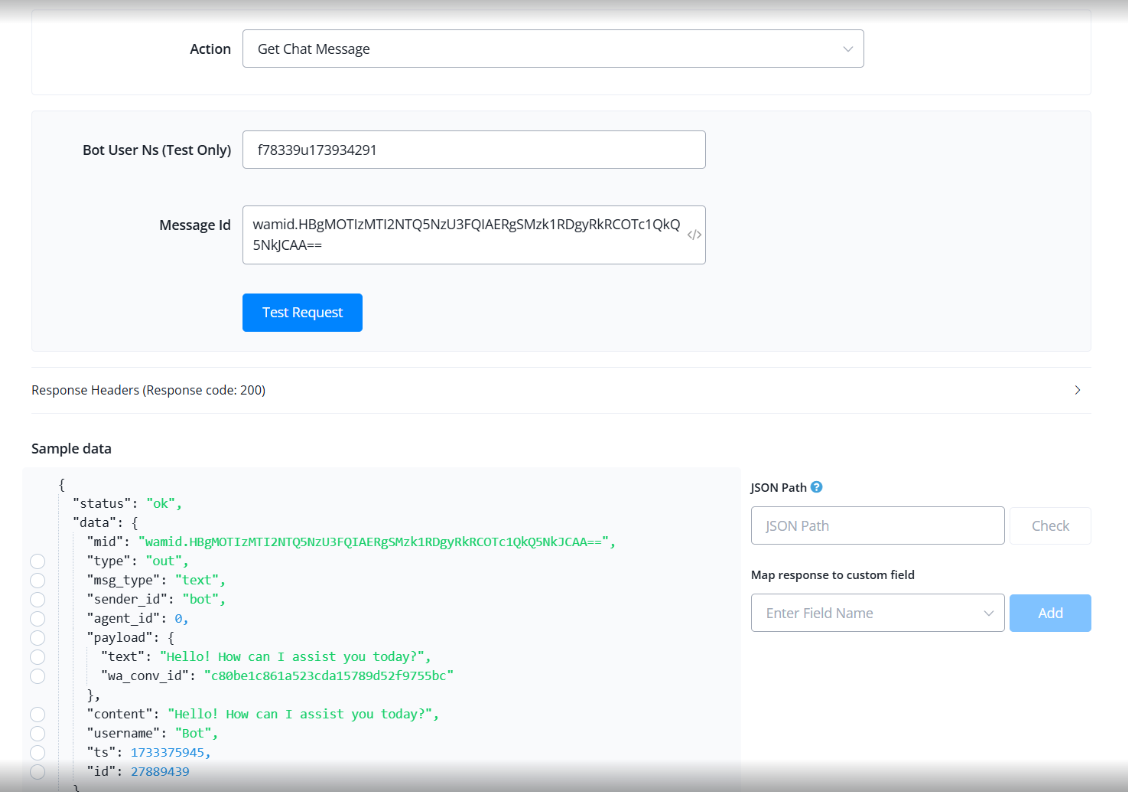1128x792 pixels.
Task: Select the circle beside "id" key
Action: click(x=38, y=772)
